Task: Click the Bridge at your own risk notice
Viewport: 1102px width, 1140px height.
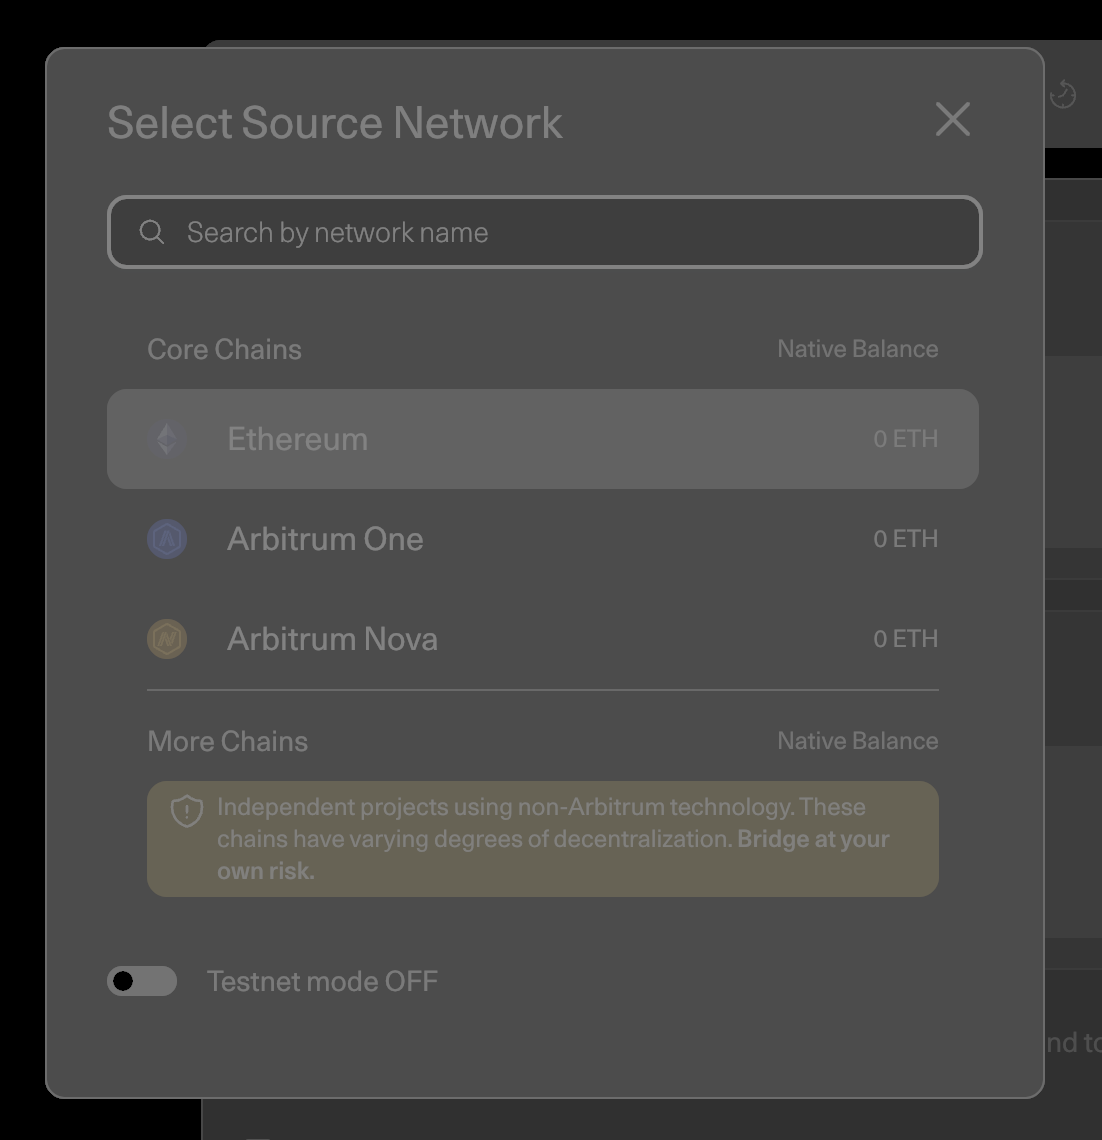Action: [543, 839]
